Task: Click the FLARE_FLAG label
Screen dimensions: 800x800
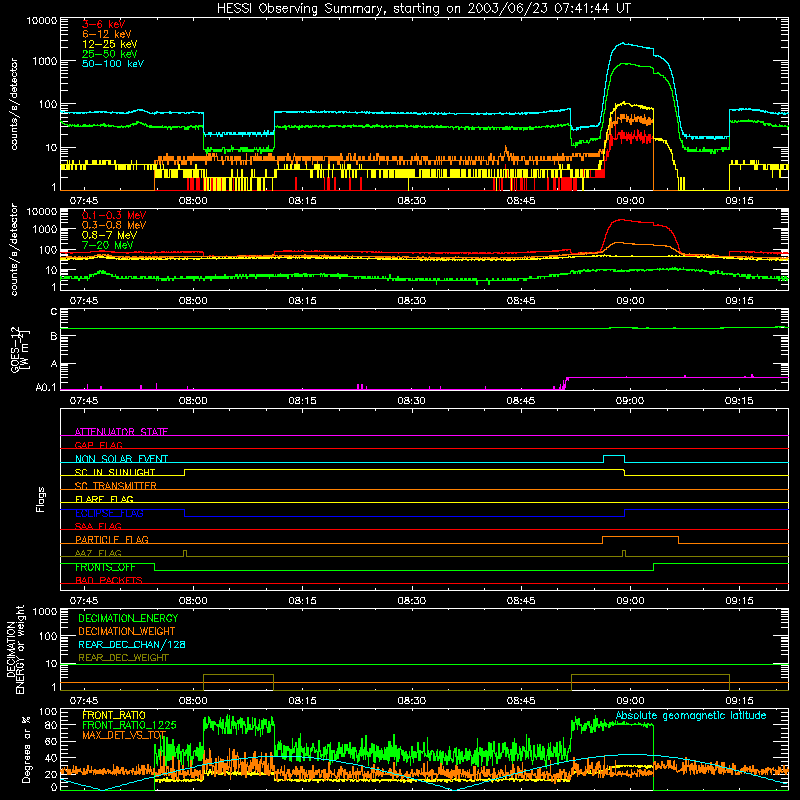Action: 104,499
